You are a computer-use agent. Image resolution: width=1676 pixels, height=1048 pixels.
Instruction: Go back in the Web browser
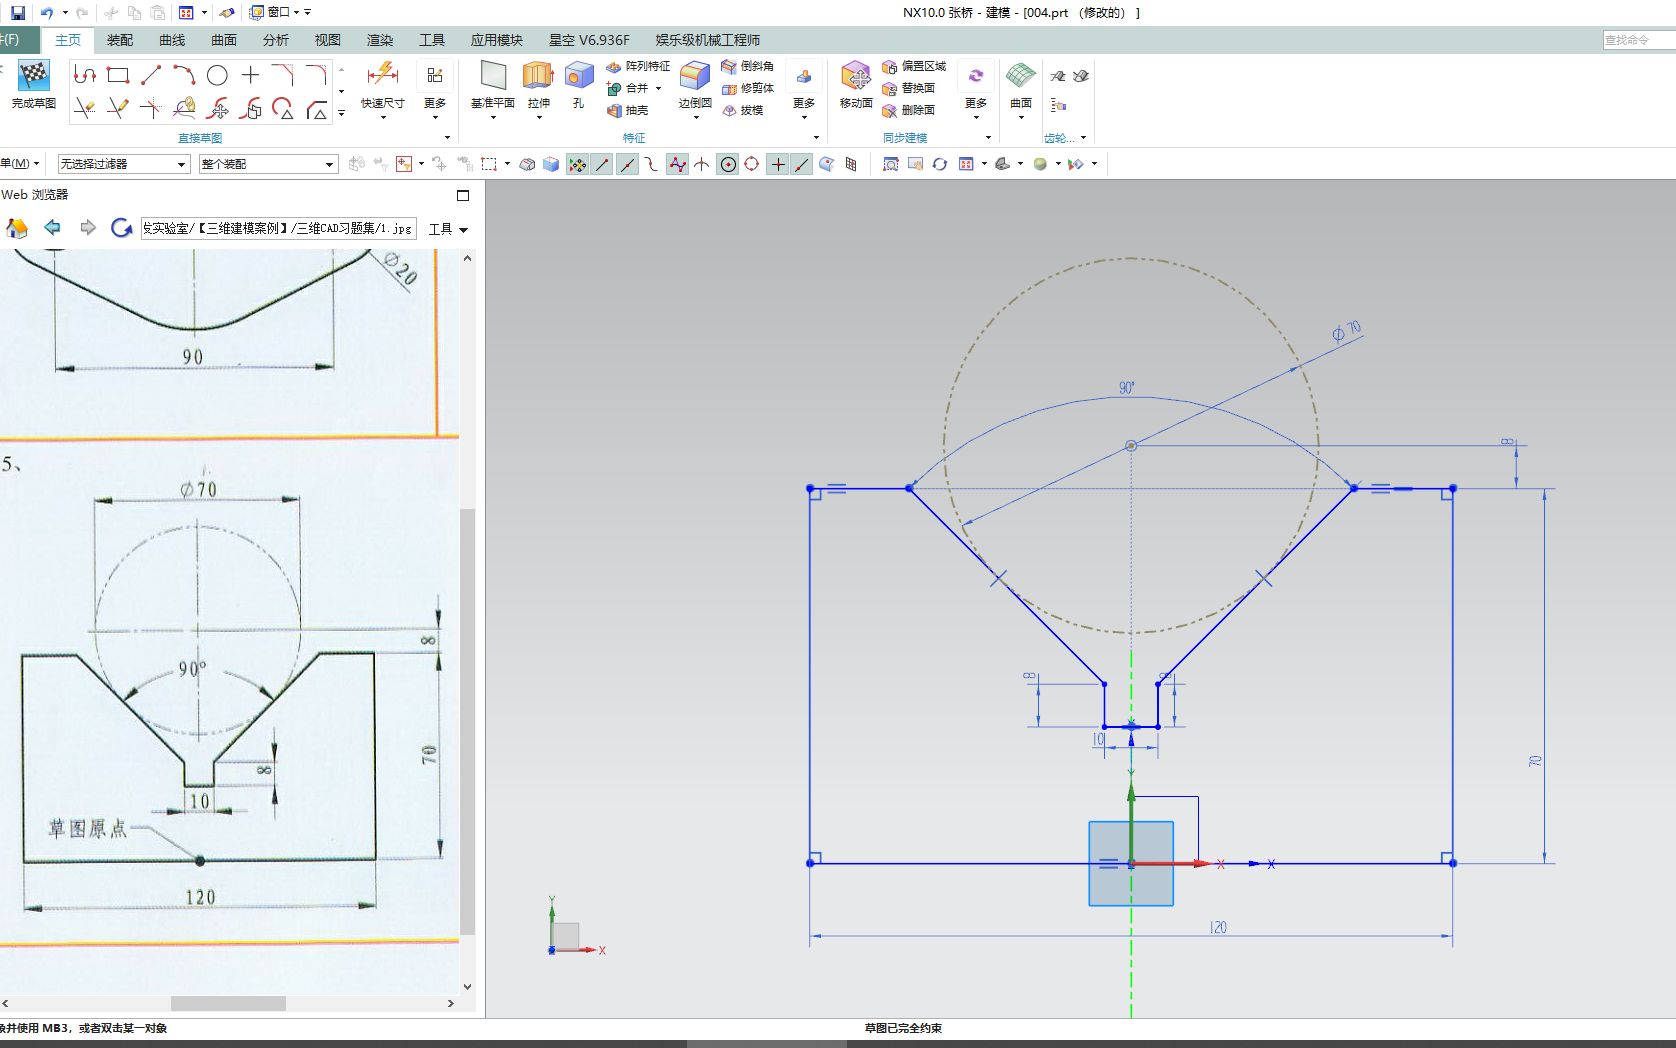[52, 228]
